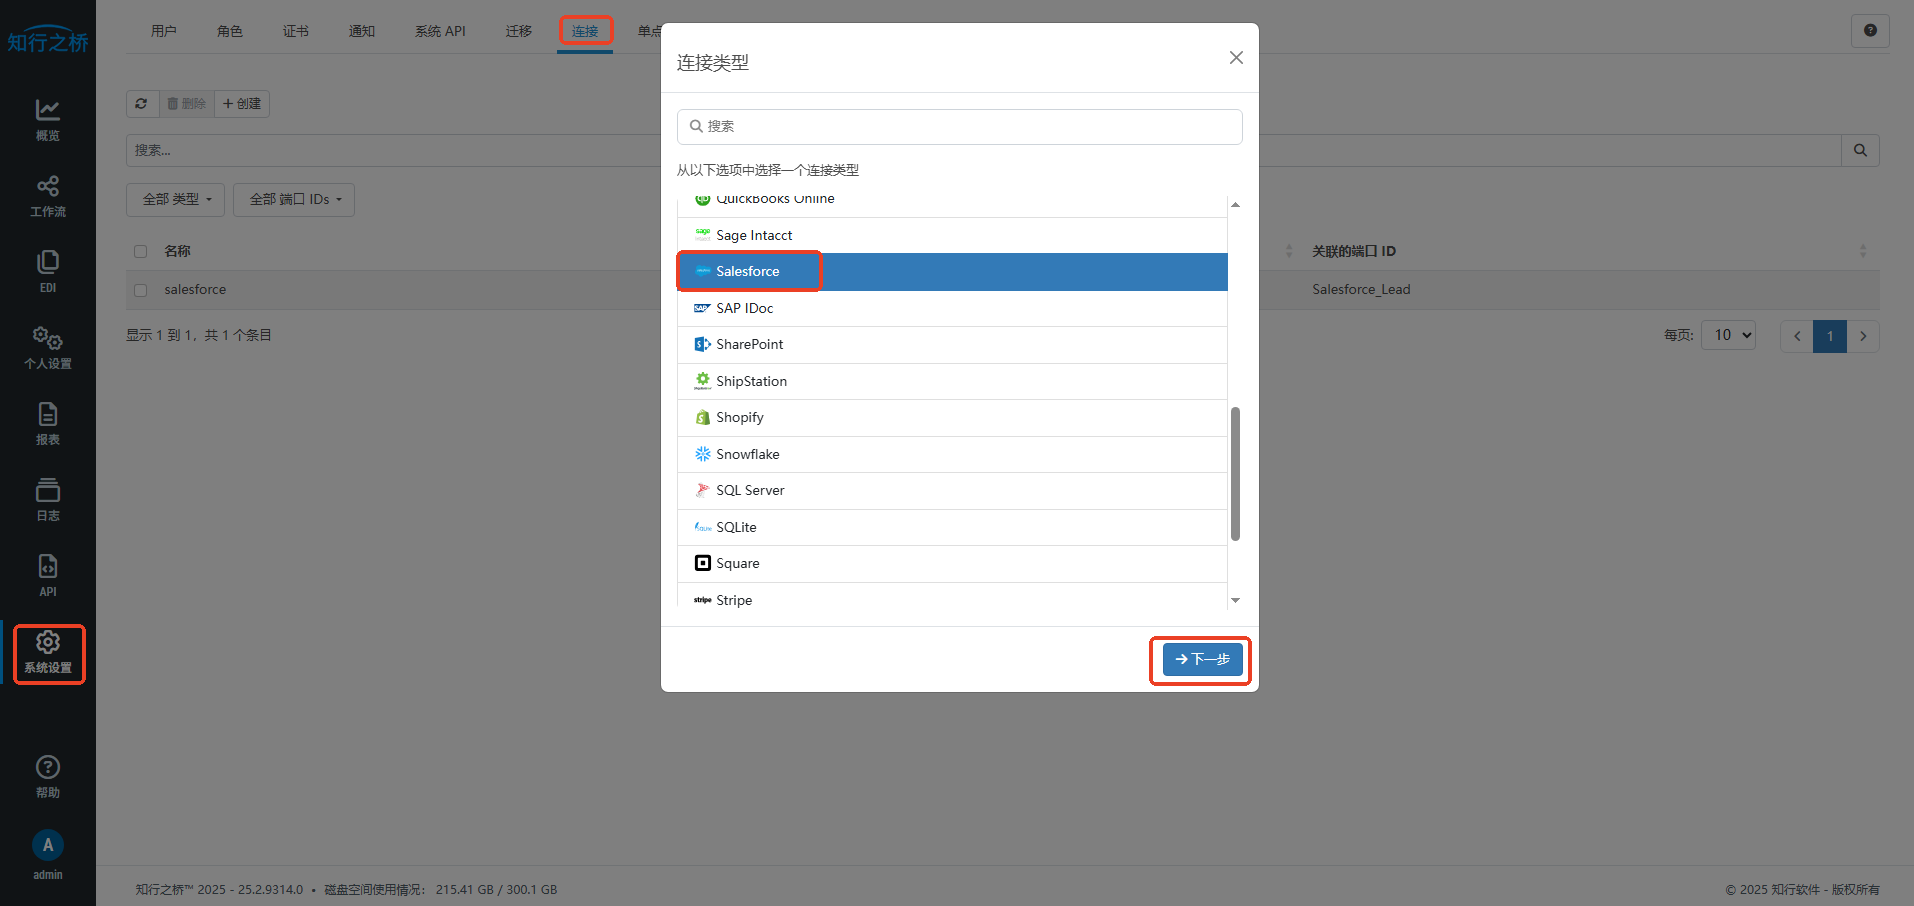Screen dimensions: 1914x906
Task: Click the connection list vertical scrollbar thumb
Action: coord(1235,473)
